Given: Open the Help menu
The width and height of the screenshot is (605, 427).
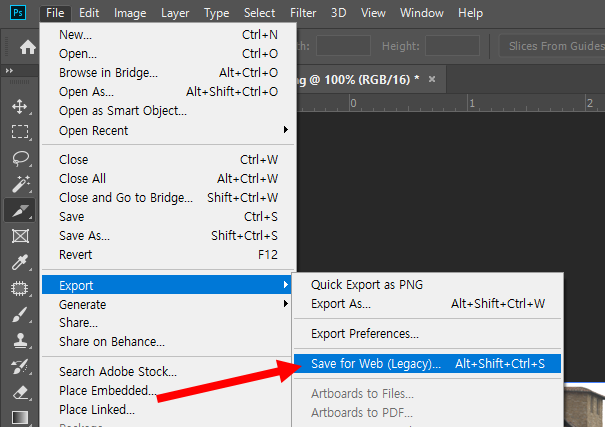Looking at the screenshot, I should point(470,13).
